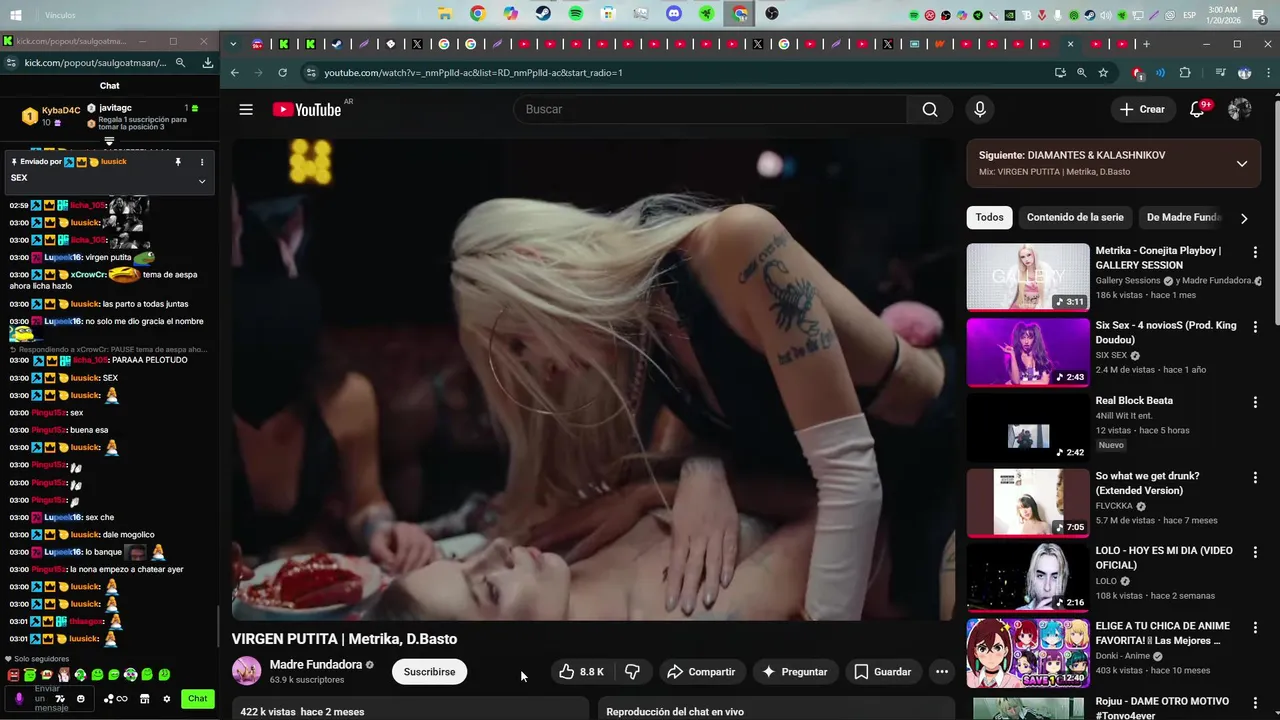Save the video with Guardar

[x=882, y=672]
